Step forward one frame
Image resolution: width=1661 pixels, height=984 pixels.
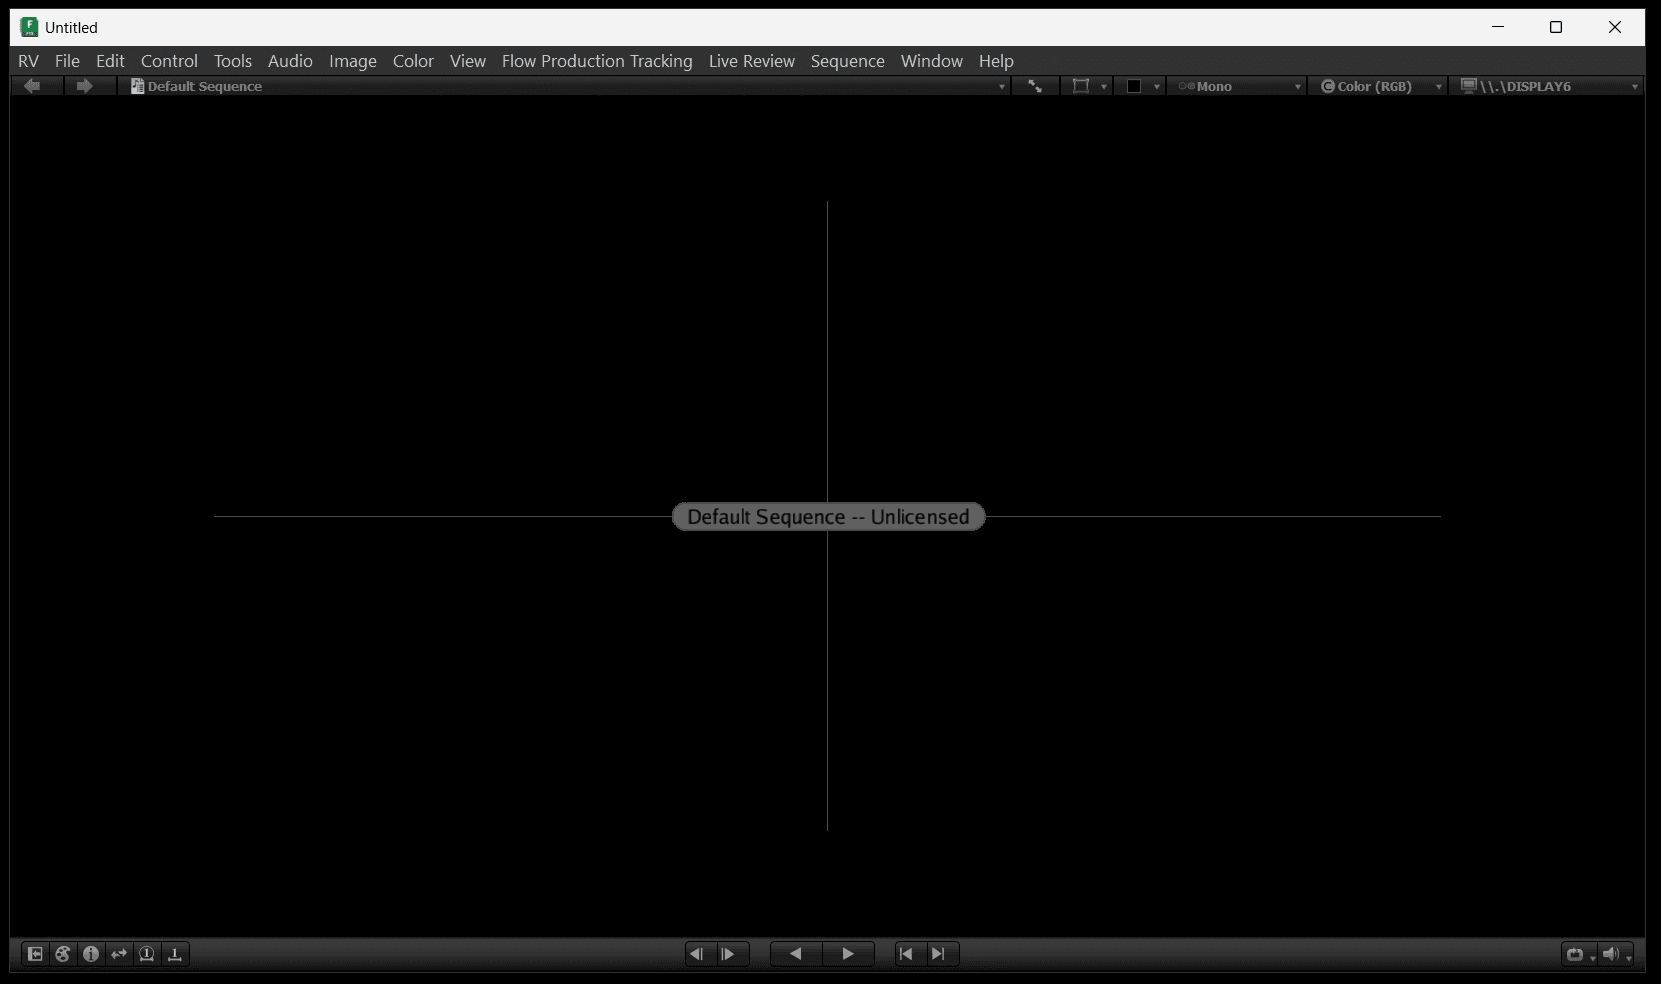coord(729,954)
